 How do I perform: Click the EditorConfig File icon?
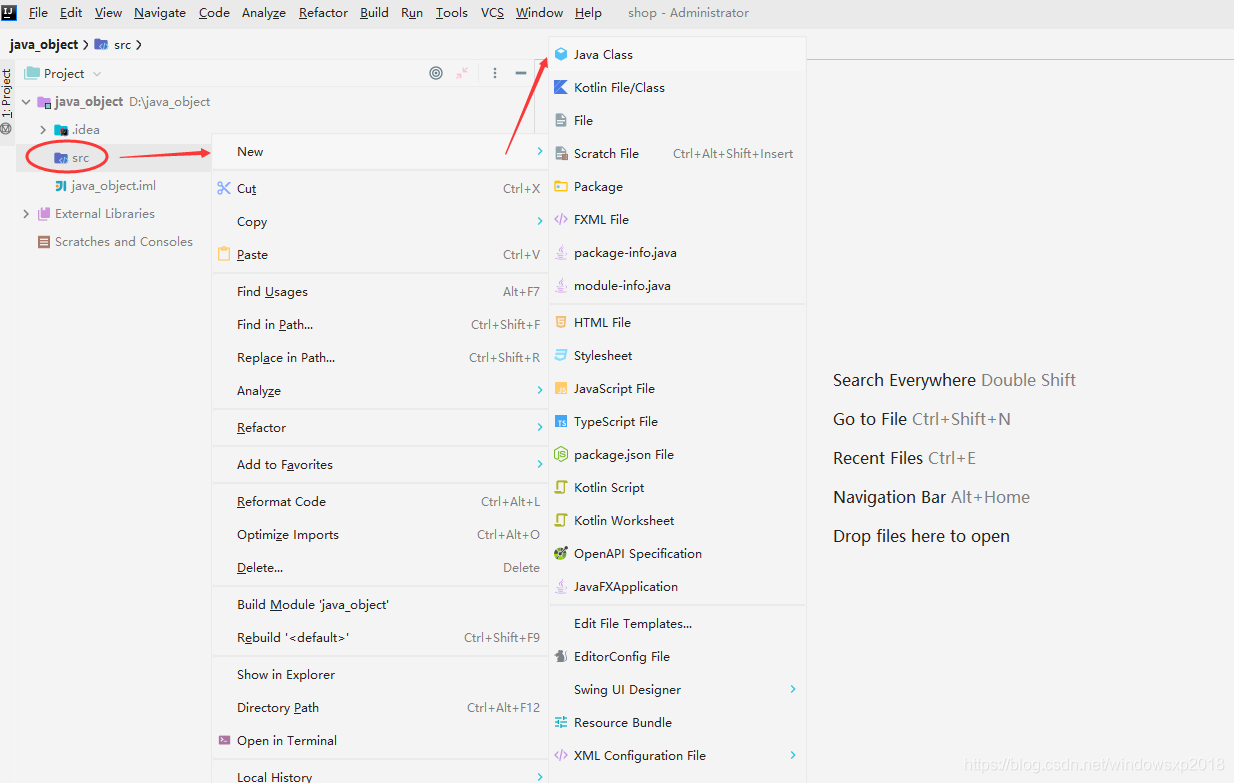561,657
